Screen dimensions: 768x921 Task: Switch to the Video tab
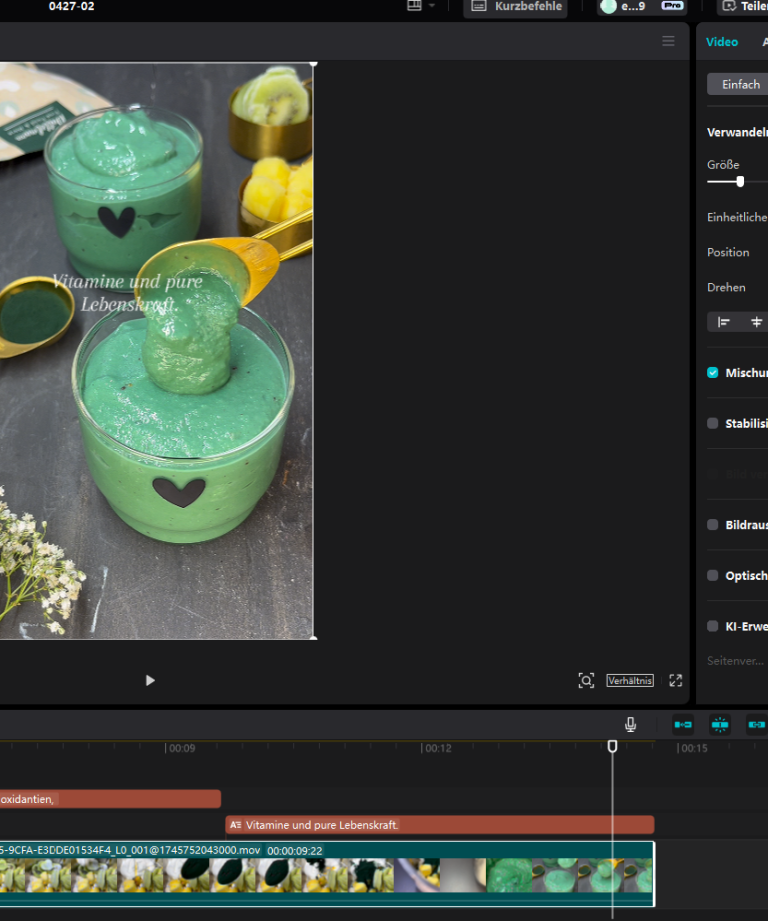pyautogui.click(x=722, y=42)
